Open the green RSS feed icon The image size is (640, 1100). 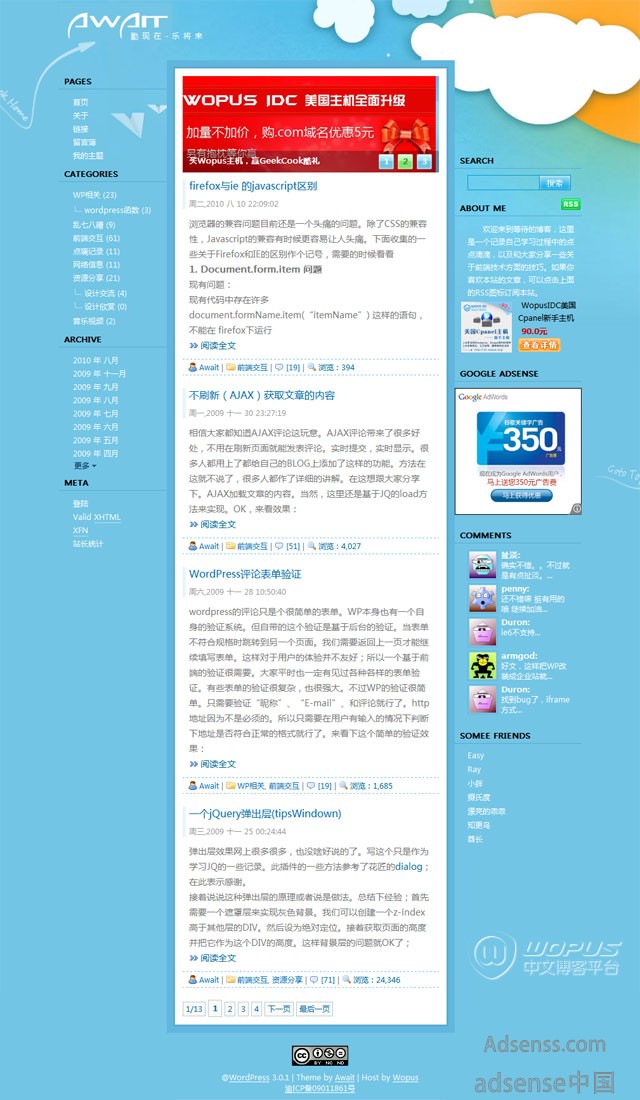coord(571,204)
